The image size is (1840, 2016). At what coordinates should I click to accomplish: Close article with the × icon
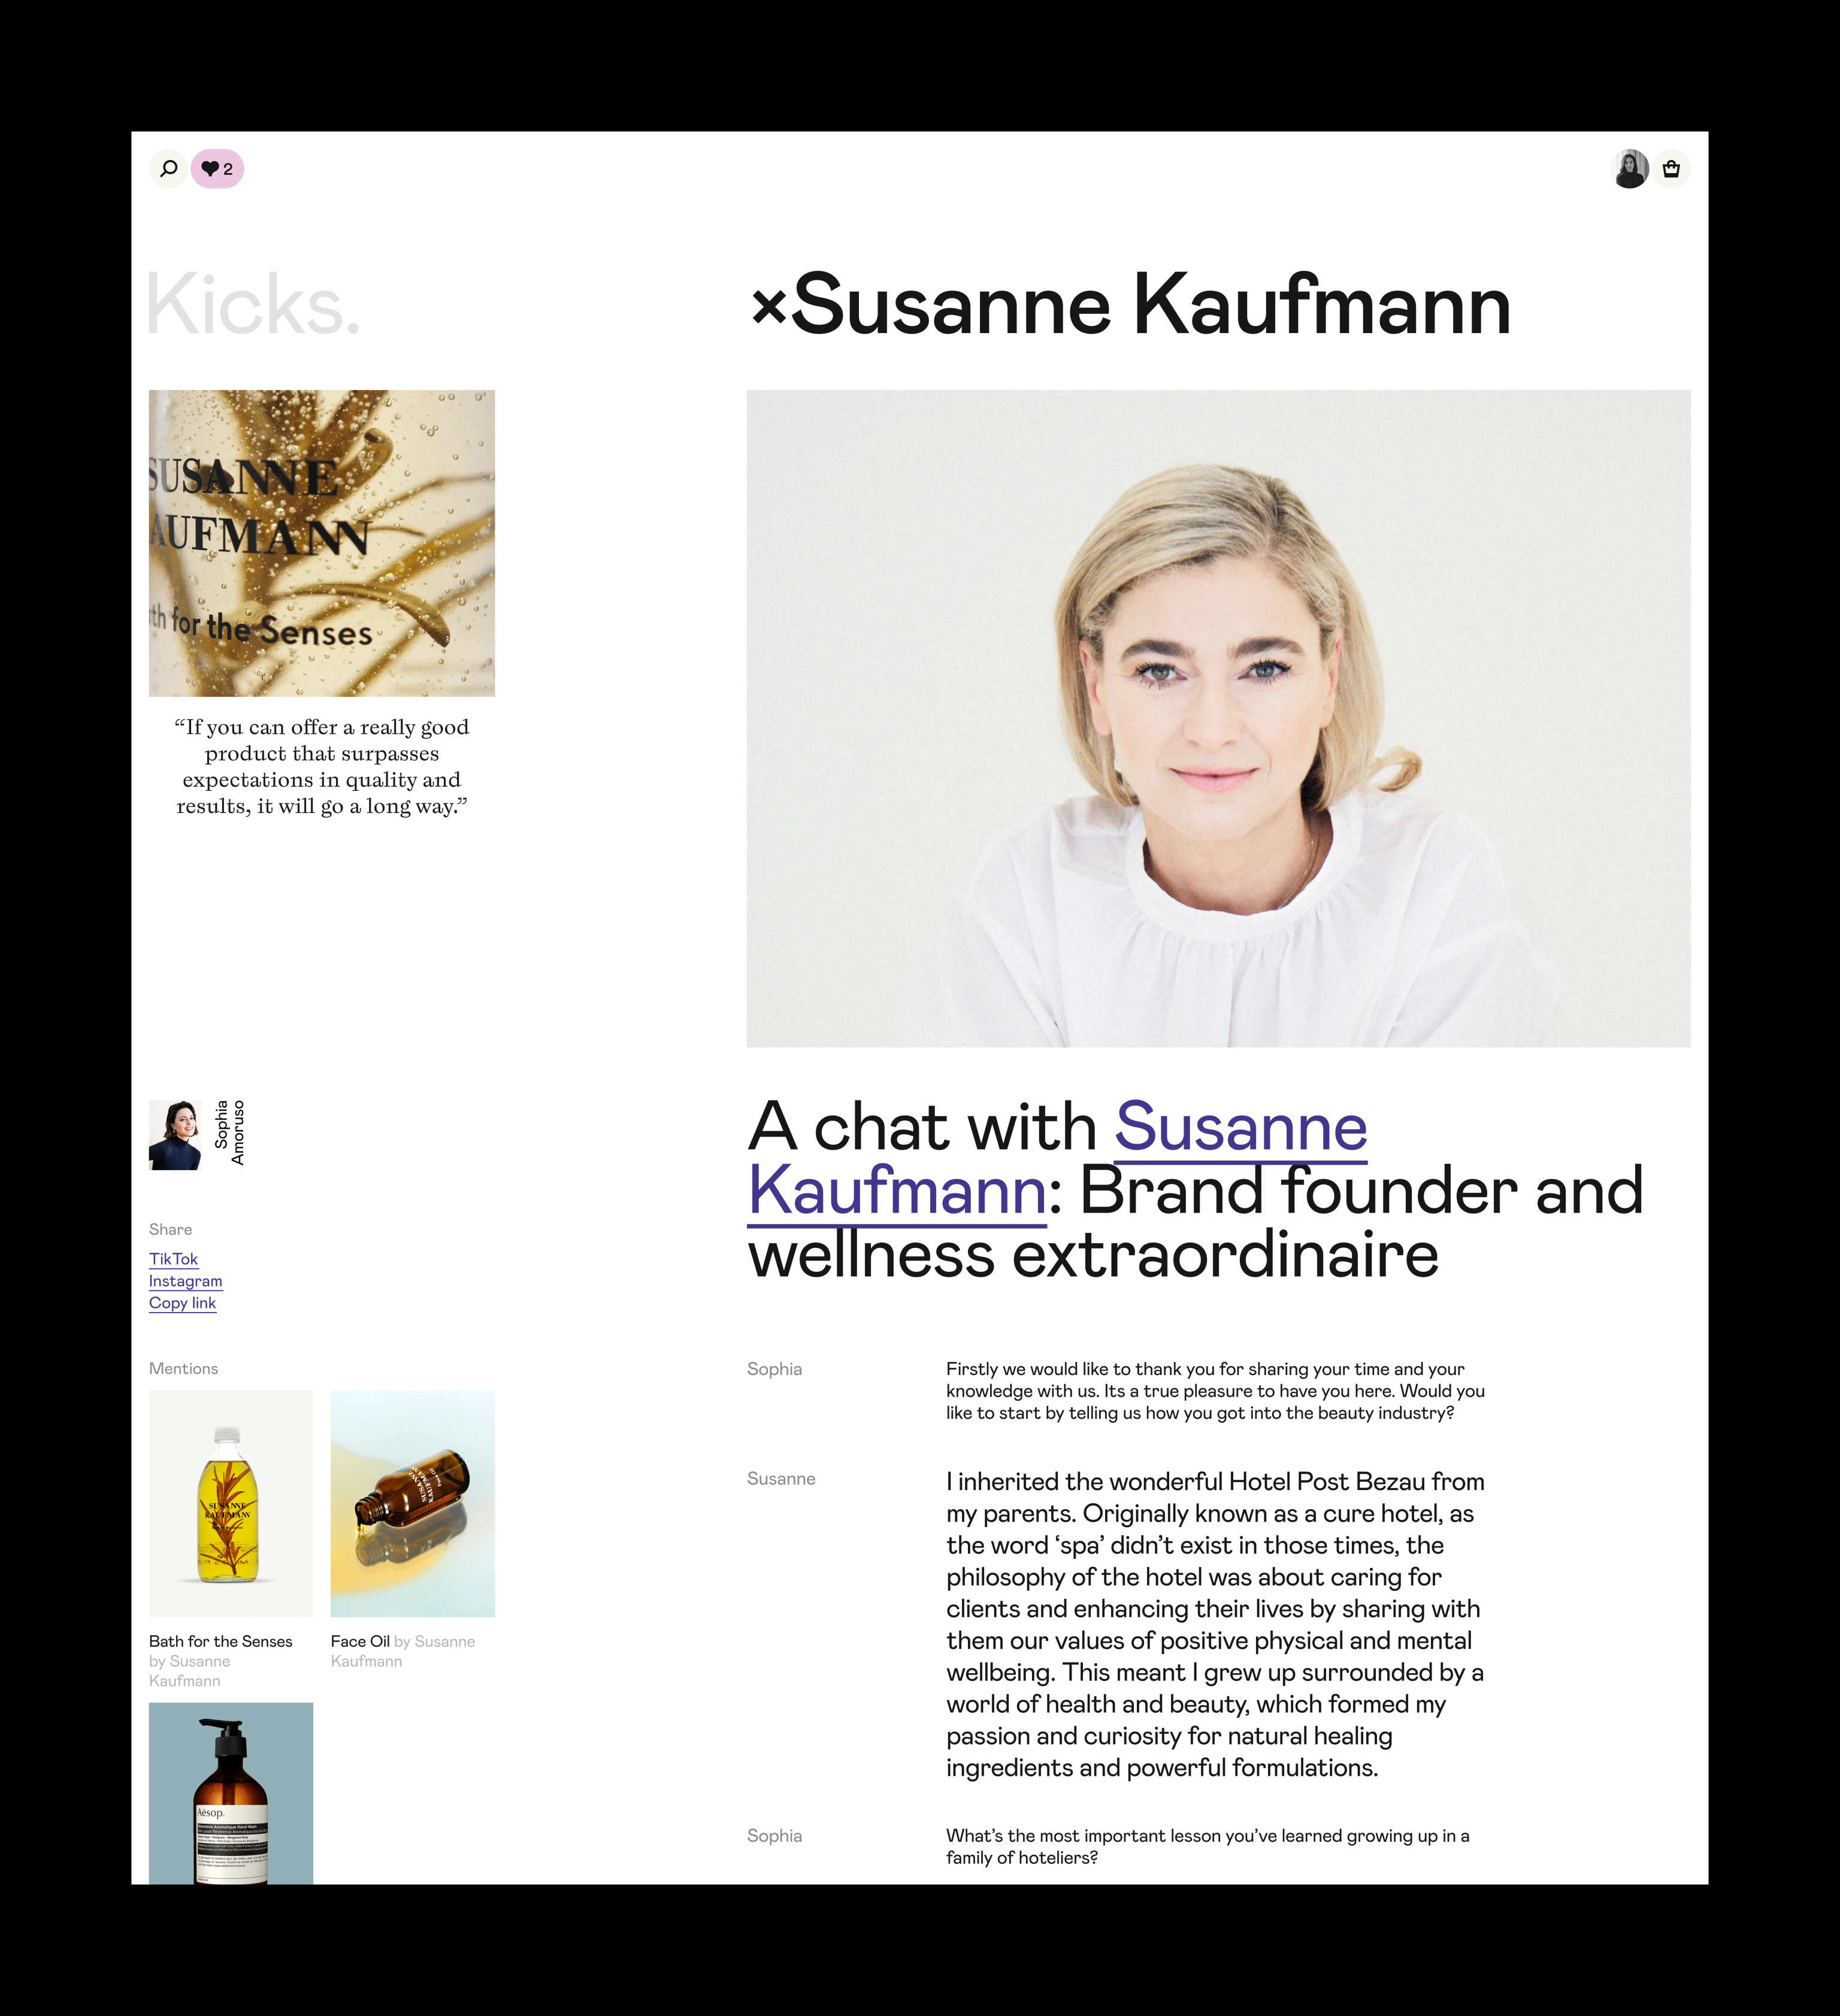769,307
